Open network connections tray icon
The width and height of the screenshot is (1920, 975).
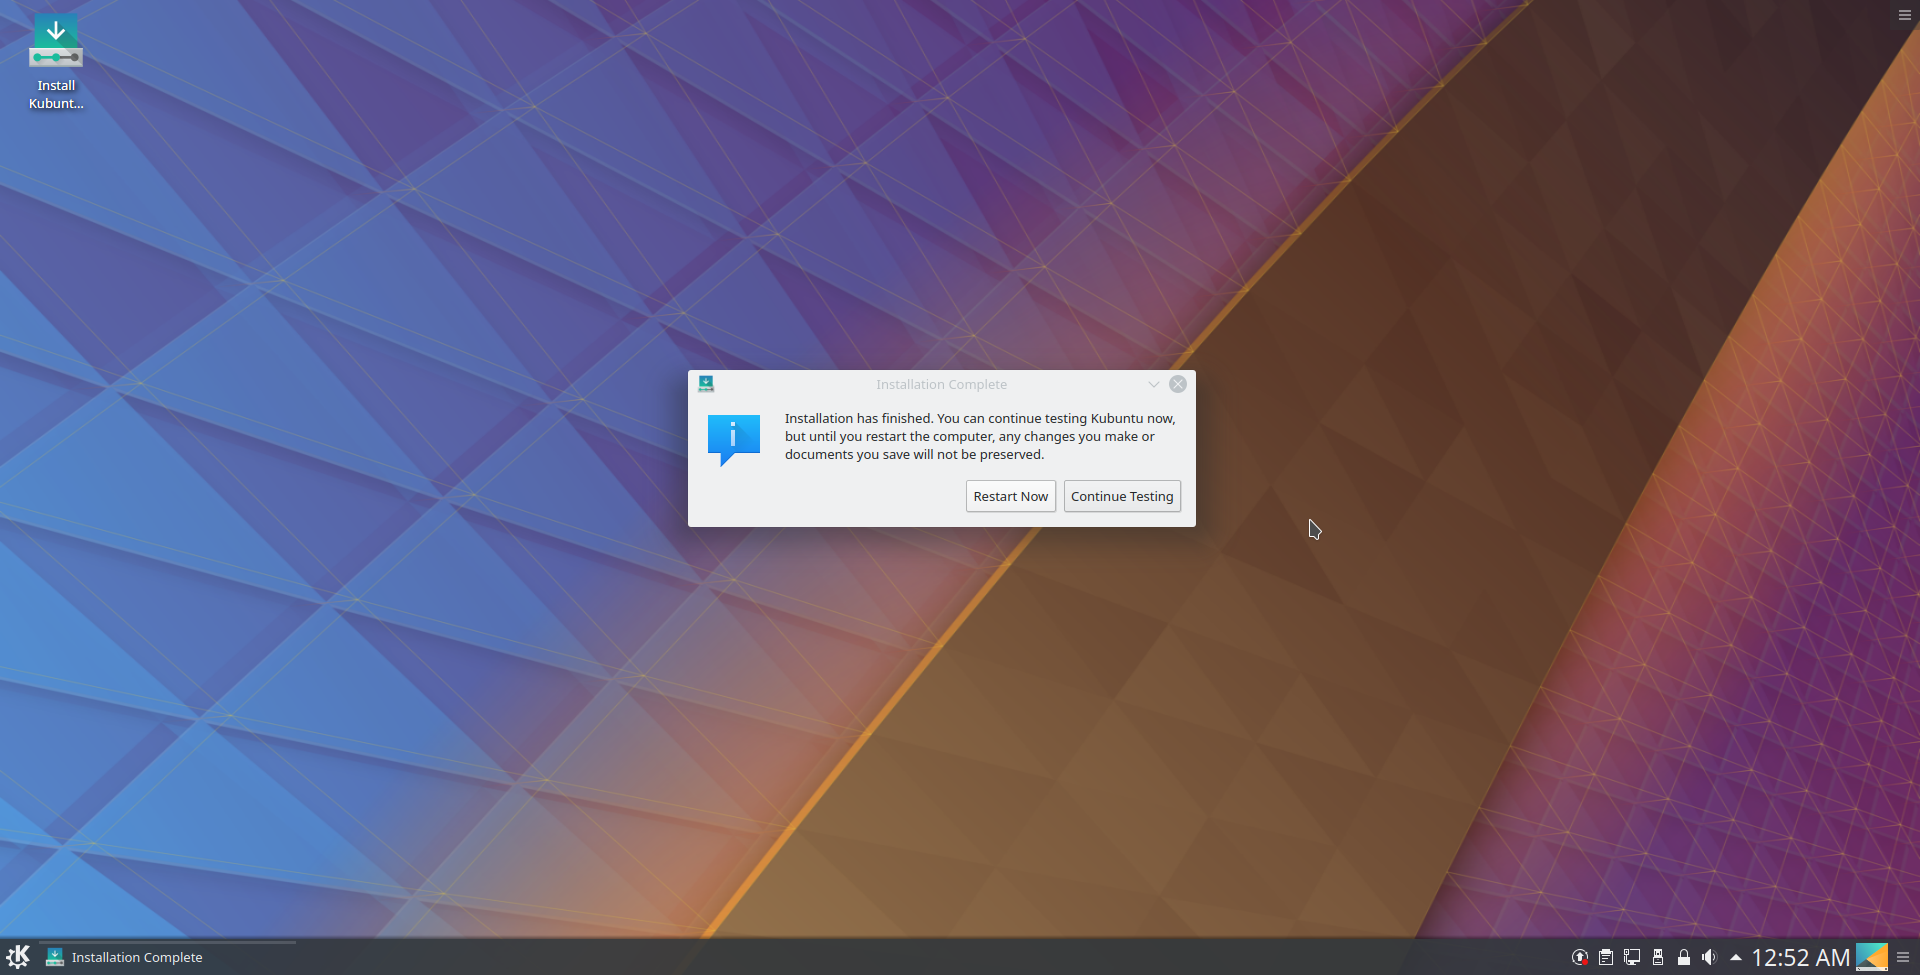coord(1631,957)
